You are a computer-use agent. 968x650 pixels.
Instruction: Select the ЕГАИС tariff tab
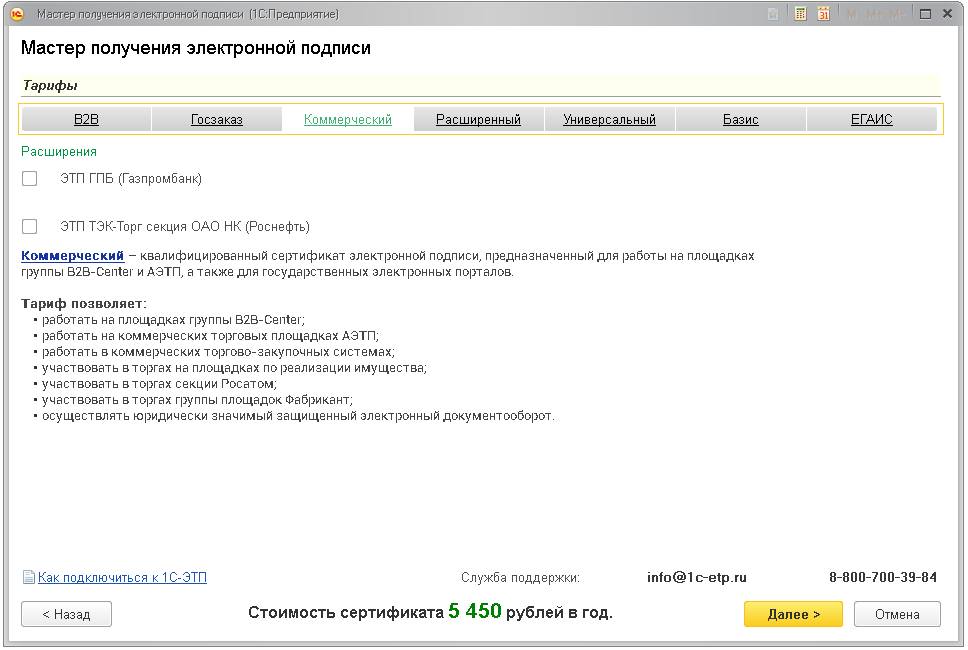pyautogui.click(x=872, y=119)
